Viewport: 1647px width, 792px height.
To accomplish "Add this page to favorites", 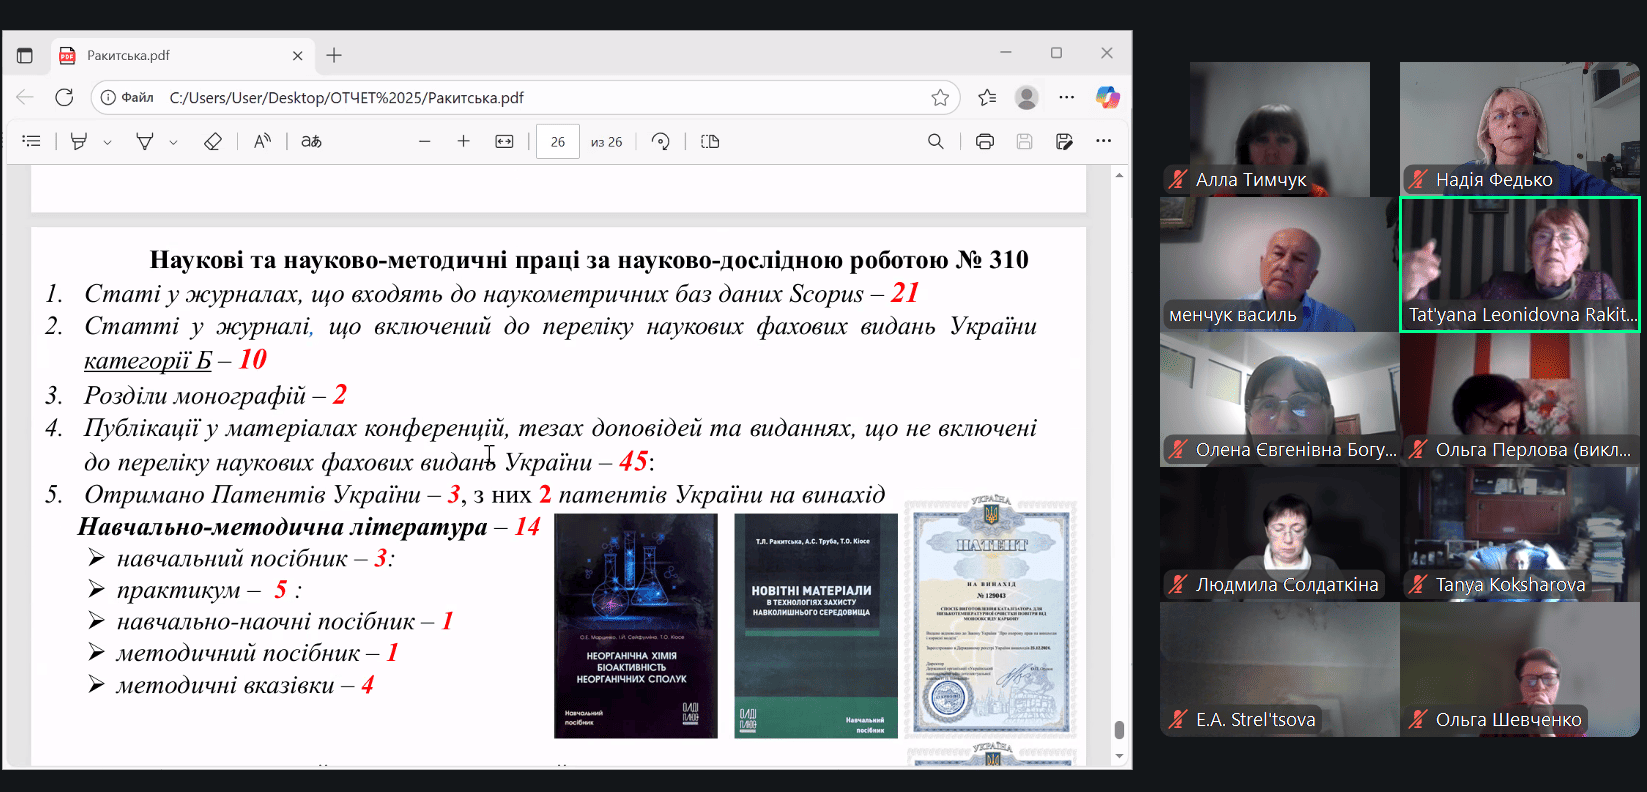I will coord(940,97).
